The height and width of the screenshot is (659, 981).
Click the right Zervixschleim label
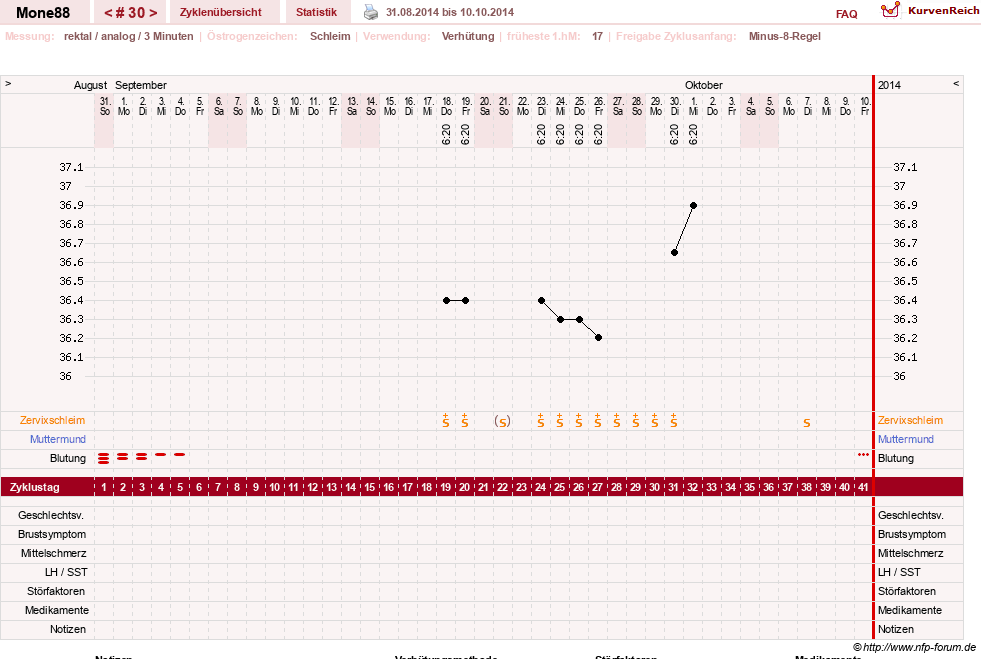(910, 421)
